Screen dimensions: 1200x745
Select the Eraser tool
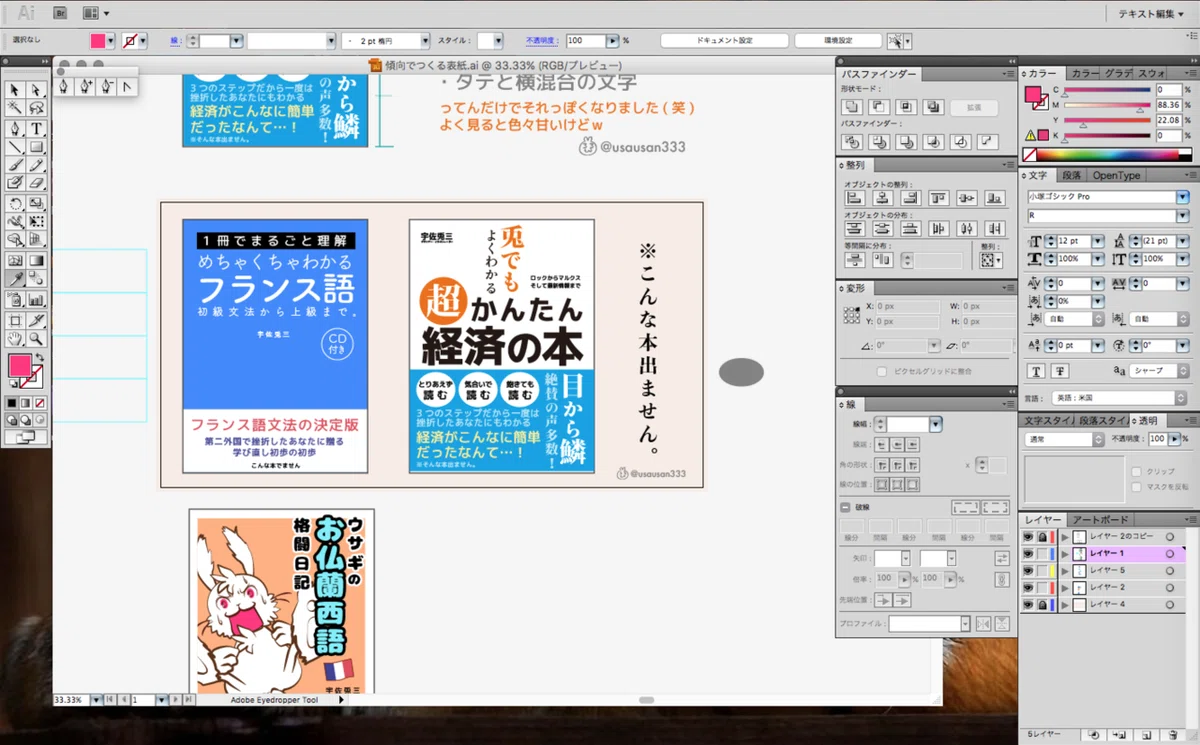(37, 183)
